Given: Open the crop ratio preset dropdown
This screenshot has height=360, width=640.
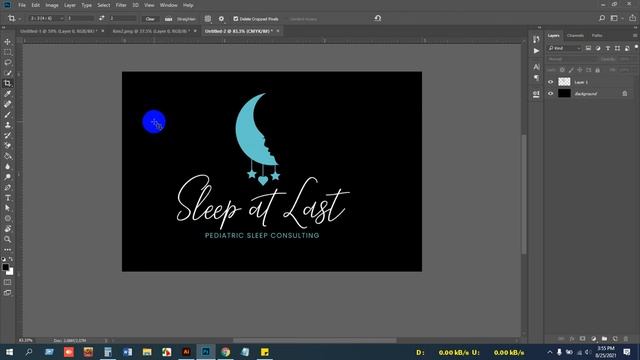Looking at the screenshot, I should 47,18.
